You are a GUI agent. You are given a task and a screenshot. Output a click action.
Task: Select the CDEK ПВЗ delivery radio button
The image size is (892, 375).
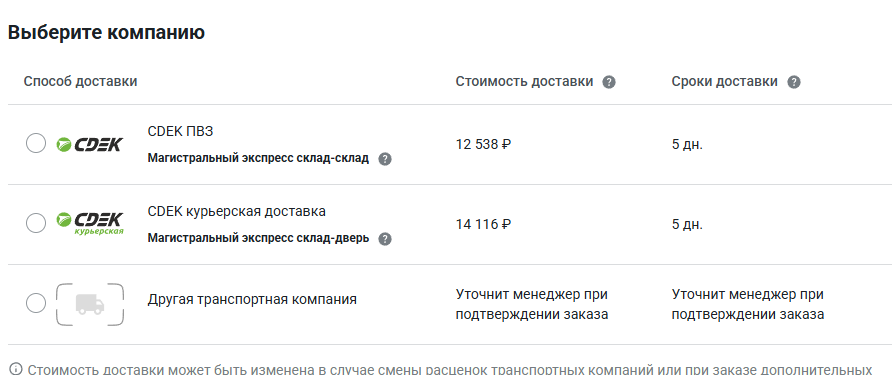pyautogui.click(x=36, y=143)
